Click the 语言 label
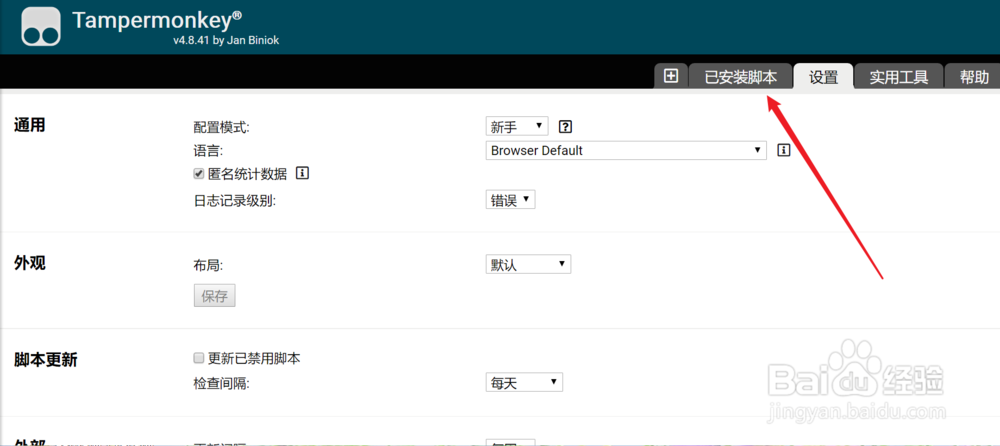 pos(208,151)
